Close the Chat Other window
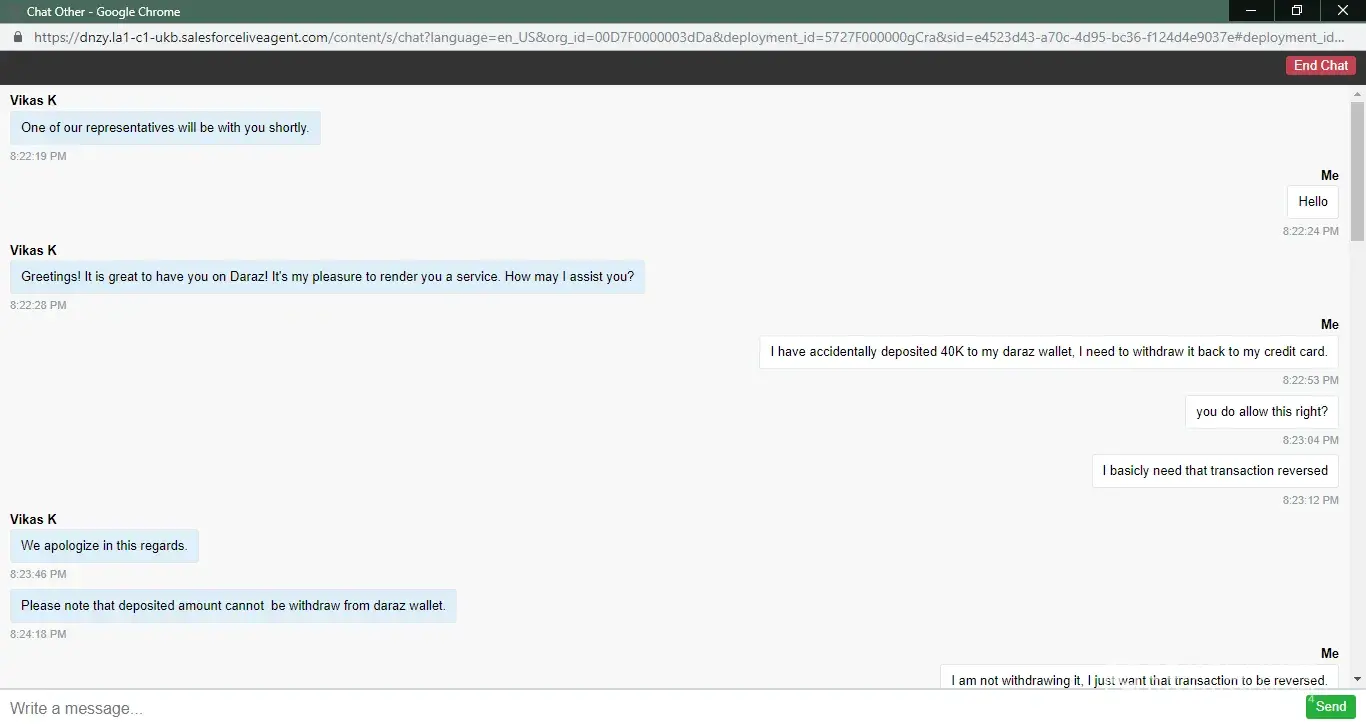Screen dimensions: 1366x725 coord(1342,11)
